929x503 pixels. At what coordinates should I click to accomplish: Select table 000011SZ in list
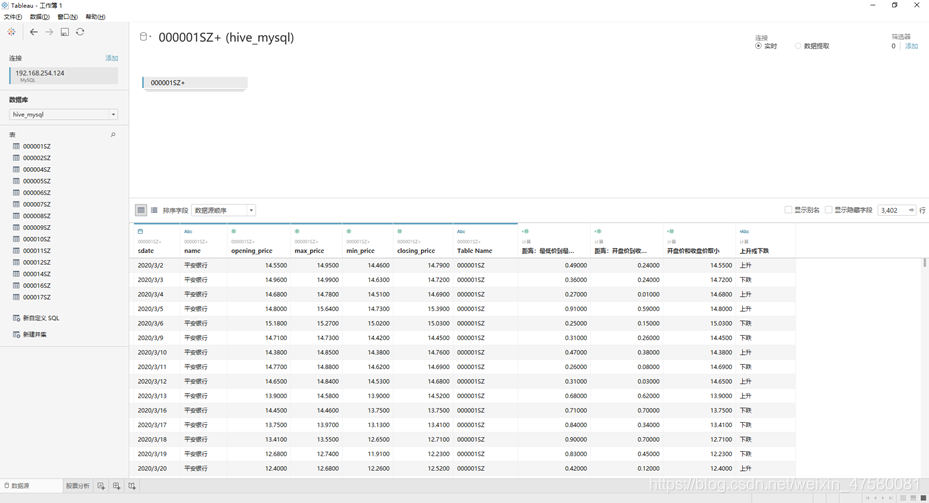click(x=37, y=251)
